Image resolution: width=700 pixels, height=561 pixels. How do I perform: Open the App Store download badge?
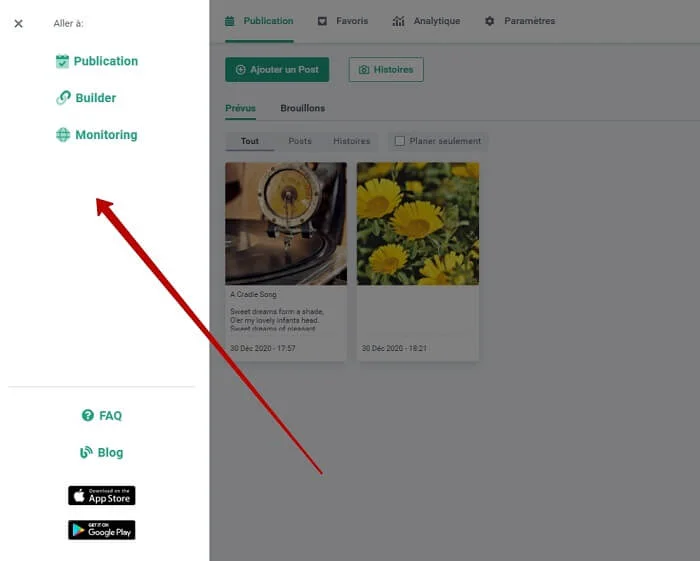[101, 496]
